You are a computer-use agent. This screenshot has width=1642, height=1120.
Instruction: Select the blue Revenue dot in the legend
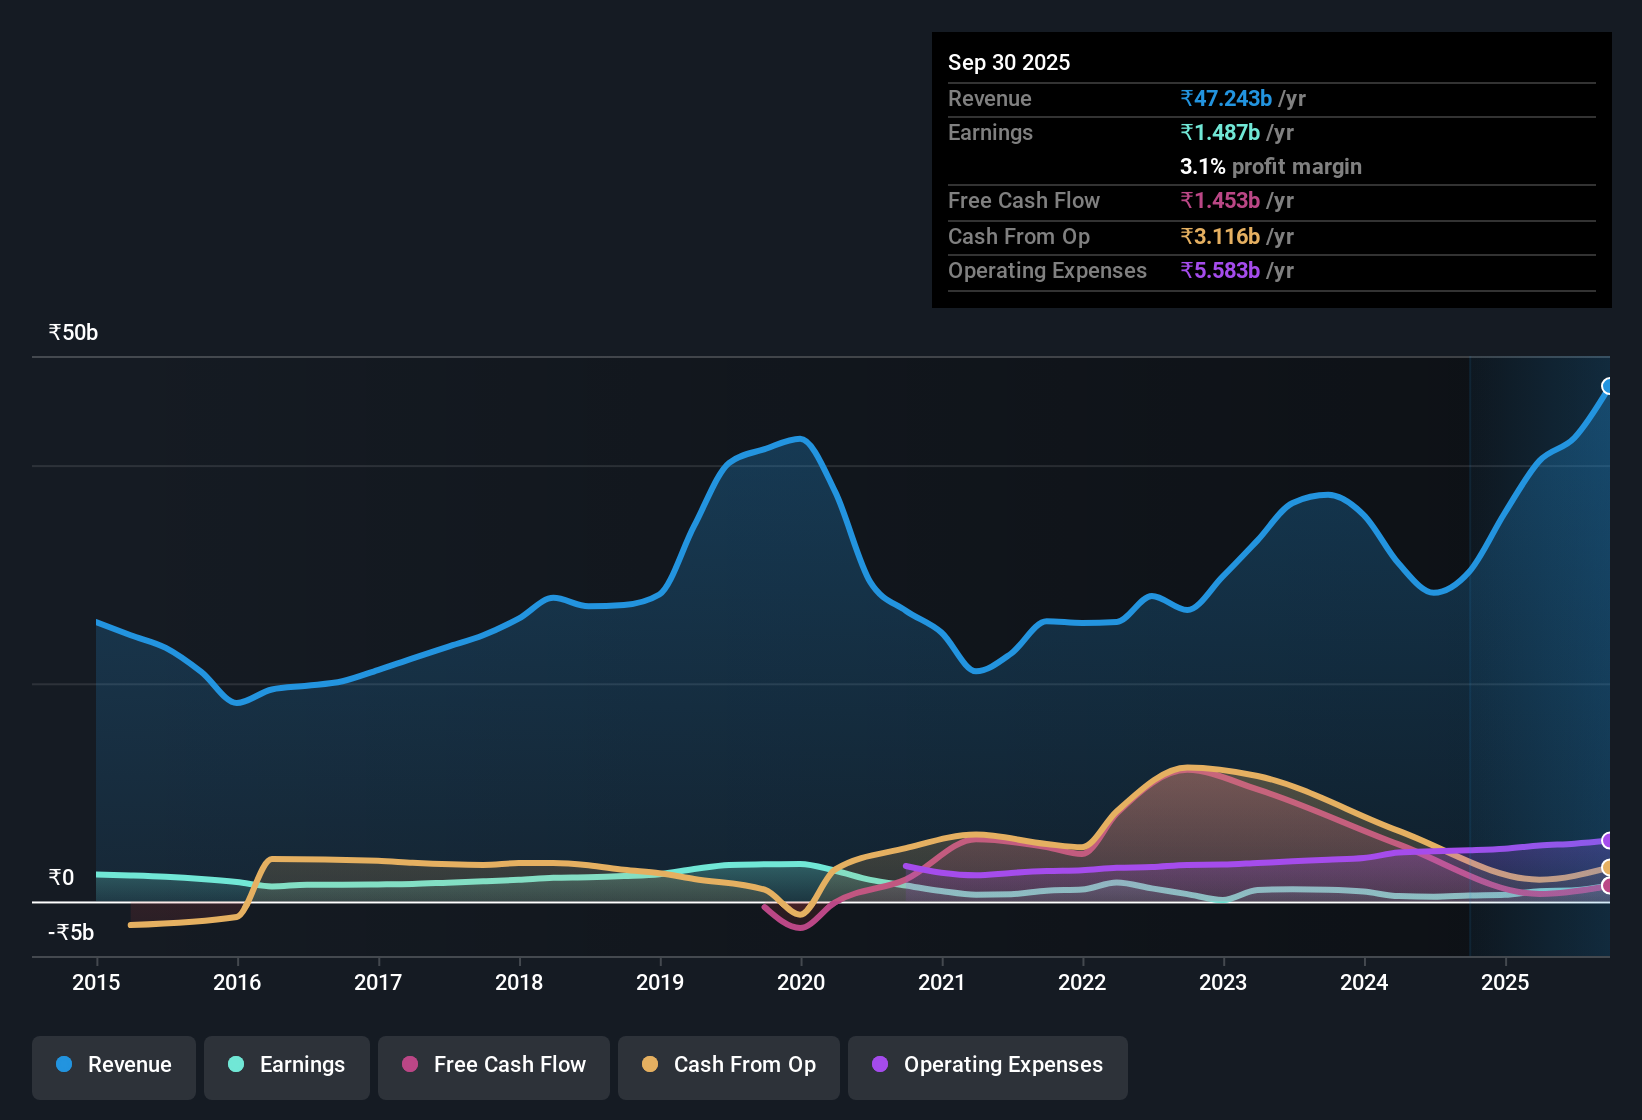pyautogui.click(x=64, y=1065)
